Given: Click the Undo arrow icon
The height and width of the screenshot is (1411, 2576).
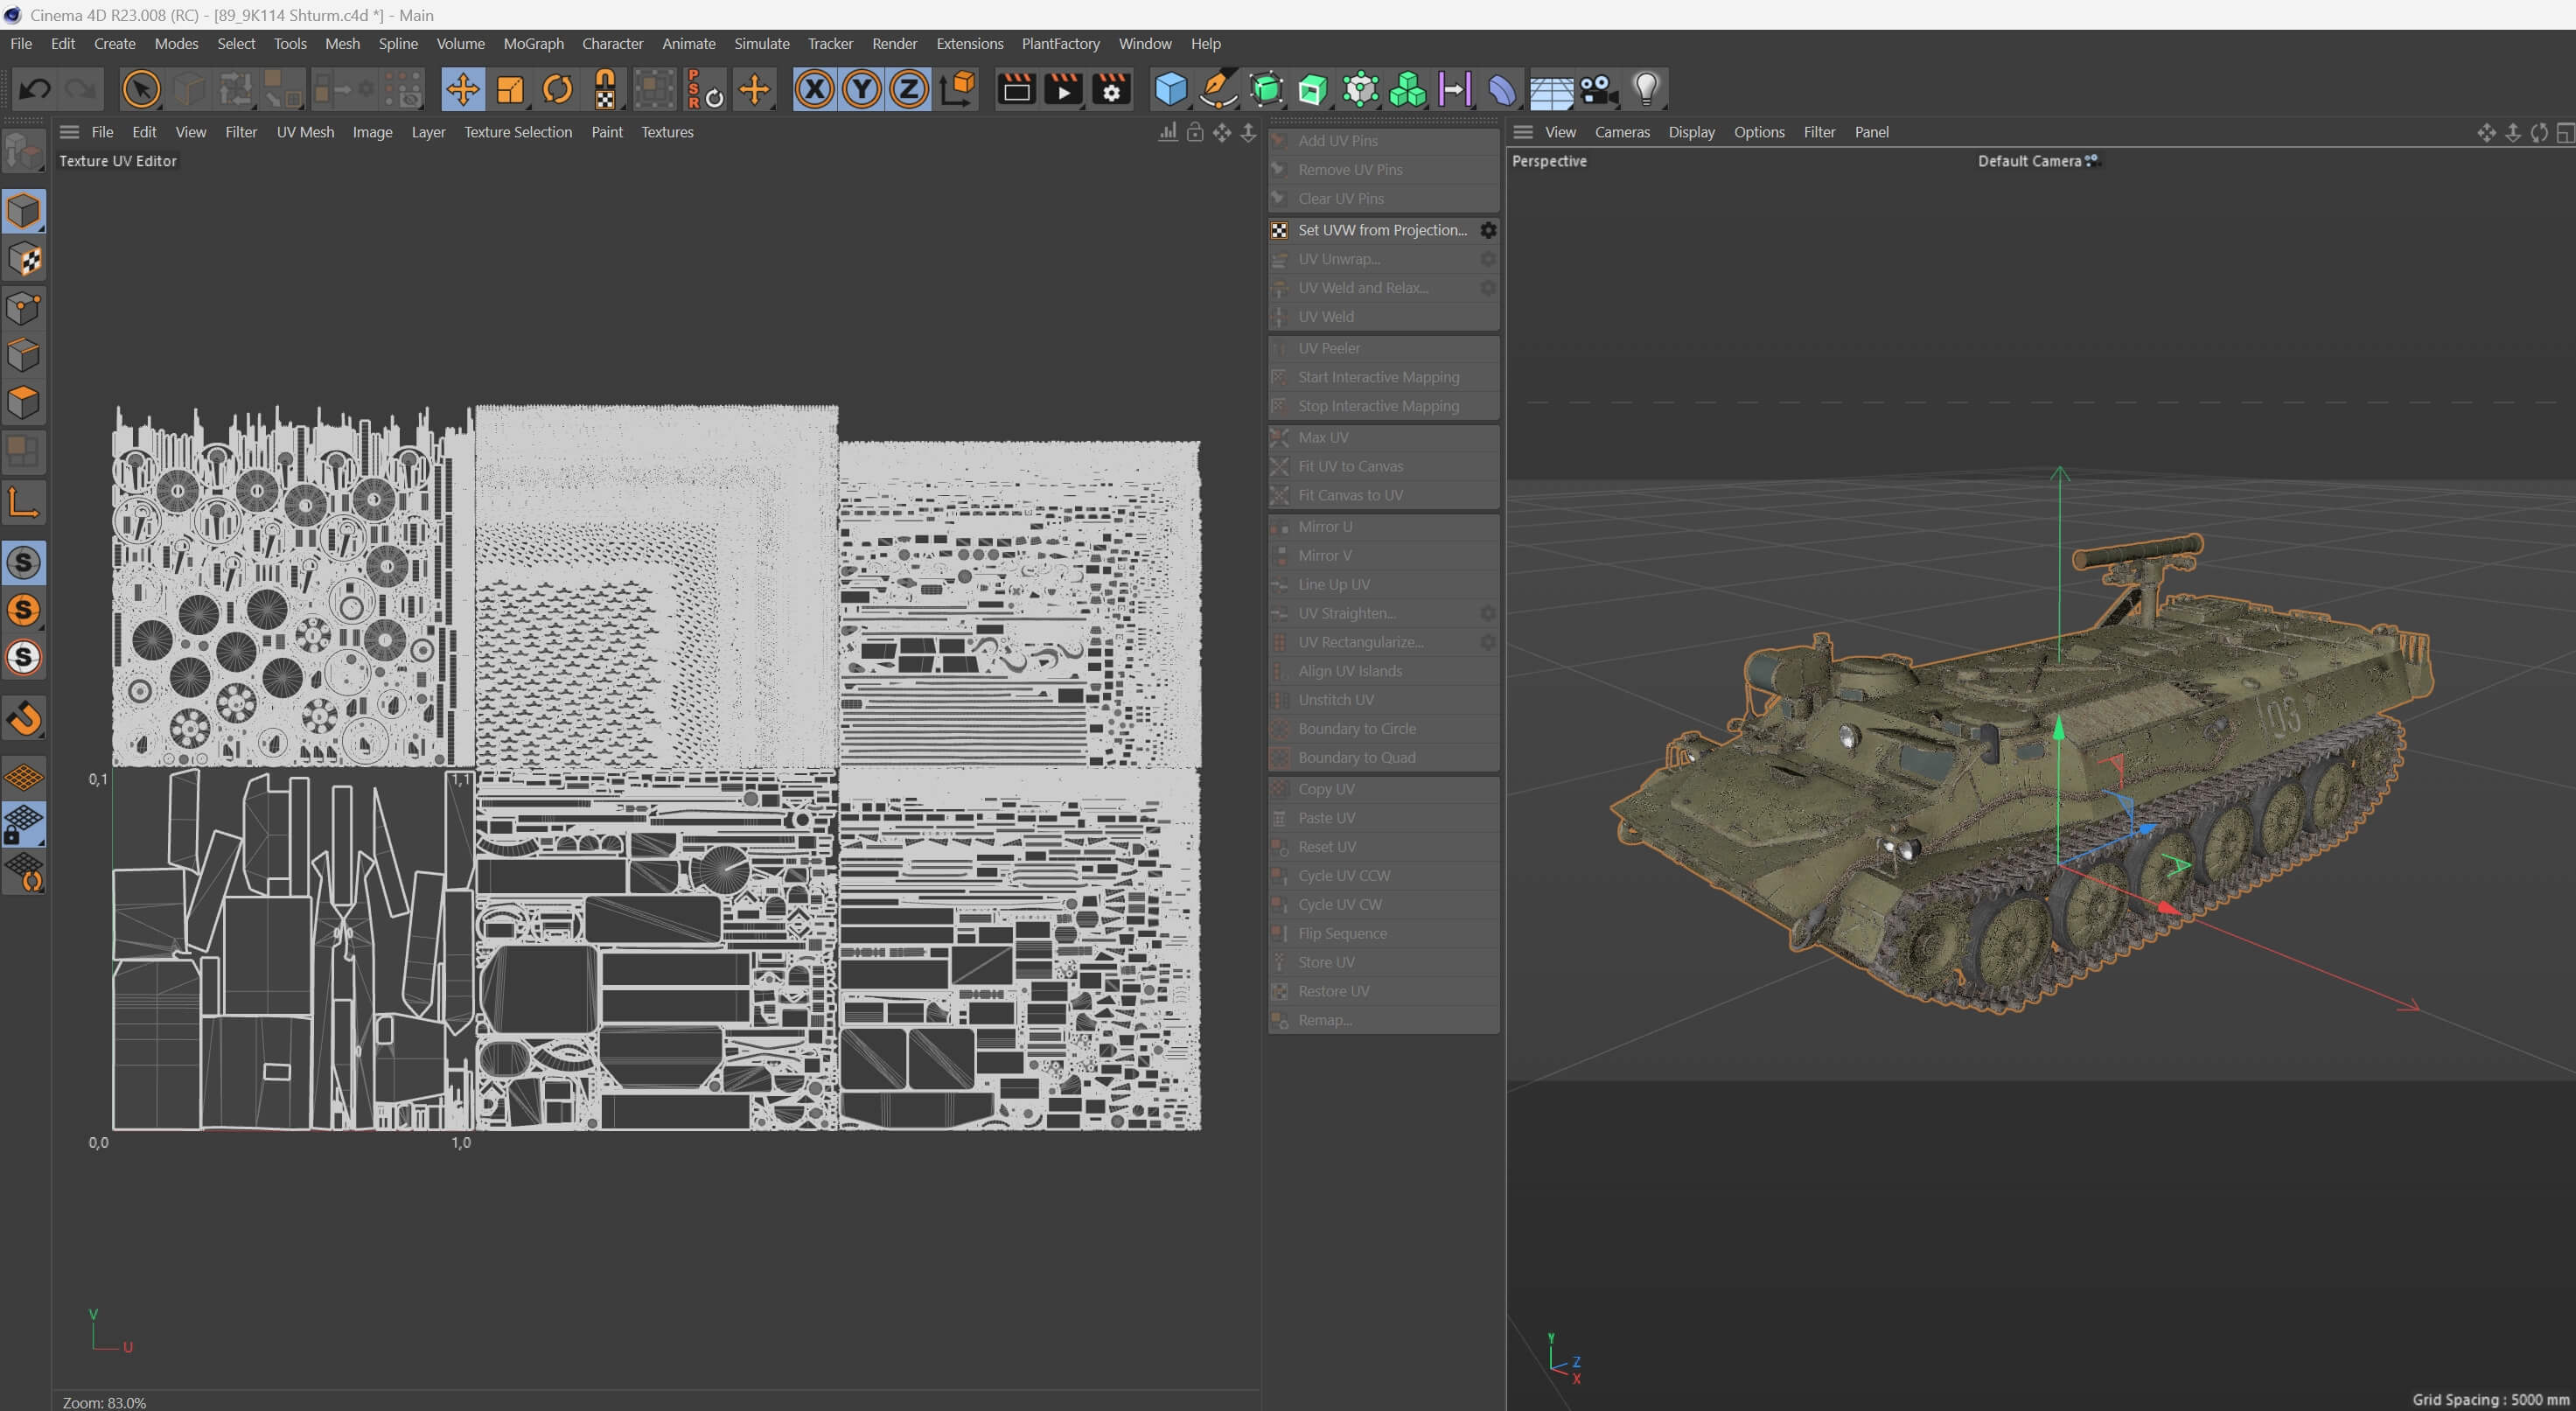Looking at the screenshot, I should click(x=35, y=90).
